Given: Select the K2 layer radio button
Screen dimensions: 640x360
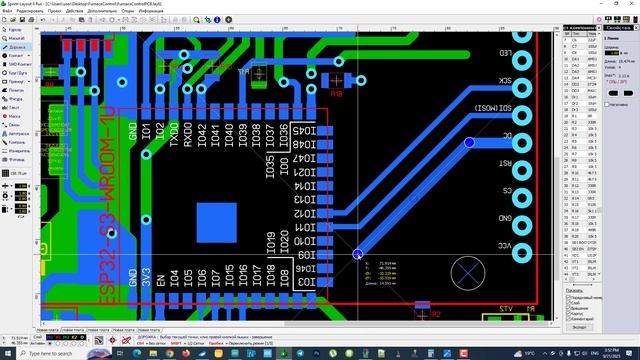Looking at the screenshot, I should [x=74, y=343].
